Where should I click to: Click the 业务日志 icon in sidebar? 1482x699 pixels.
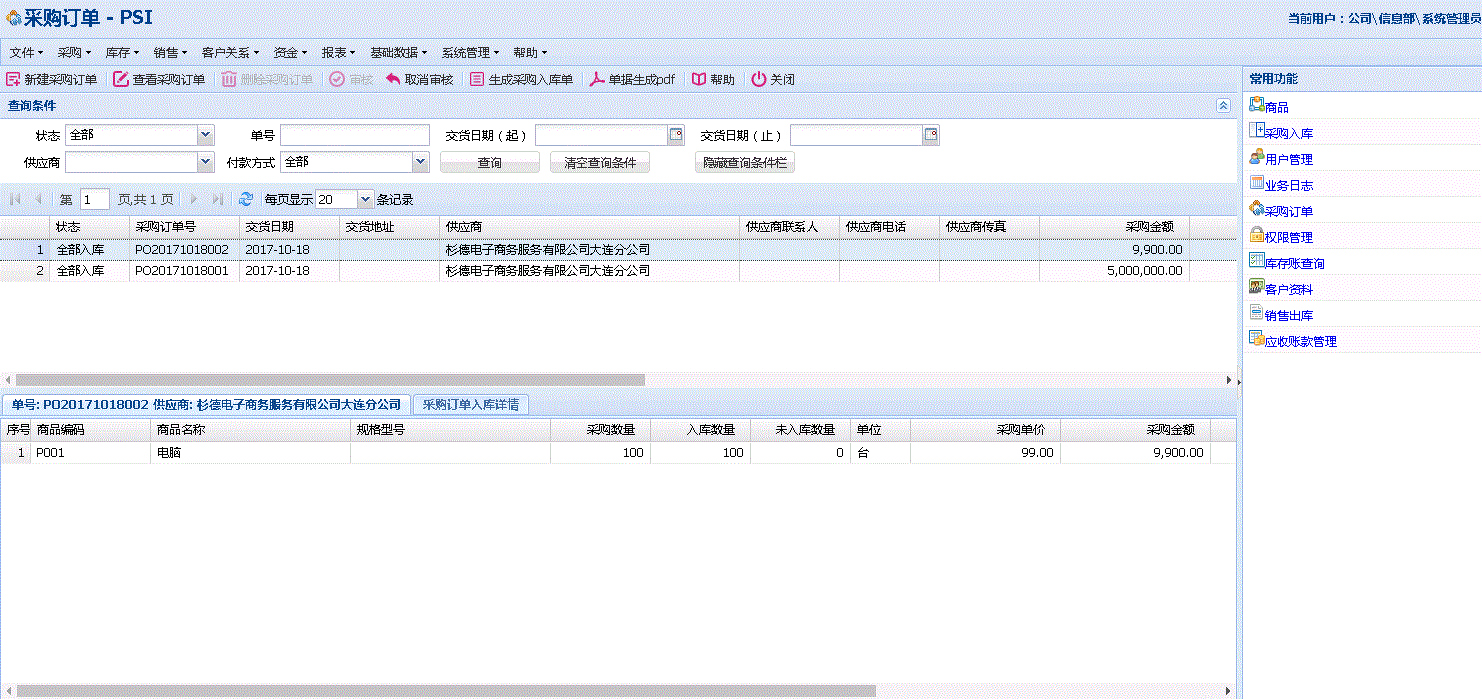(1257, 182)
